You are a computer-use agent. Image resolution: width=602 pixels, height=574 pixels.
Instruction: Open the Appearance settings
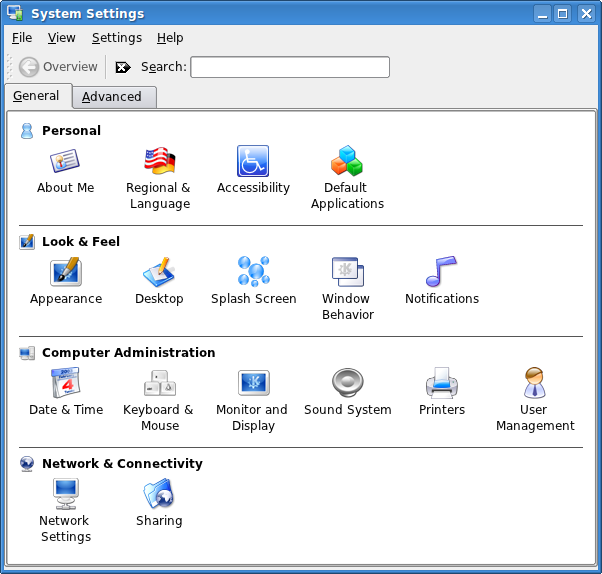tap(66, 281)
